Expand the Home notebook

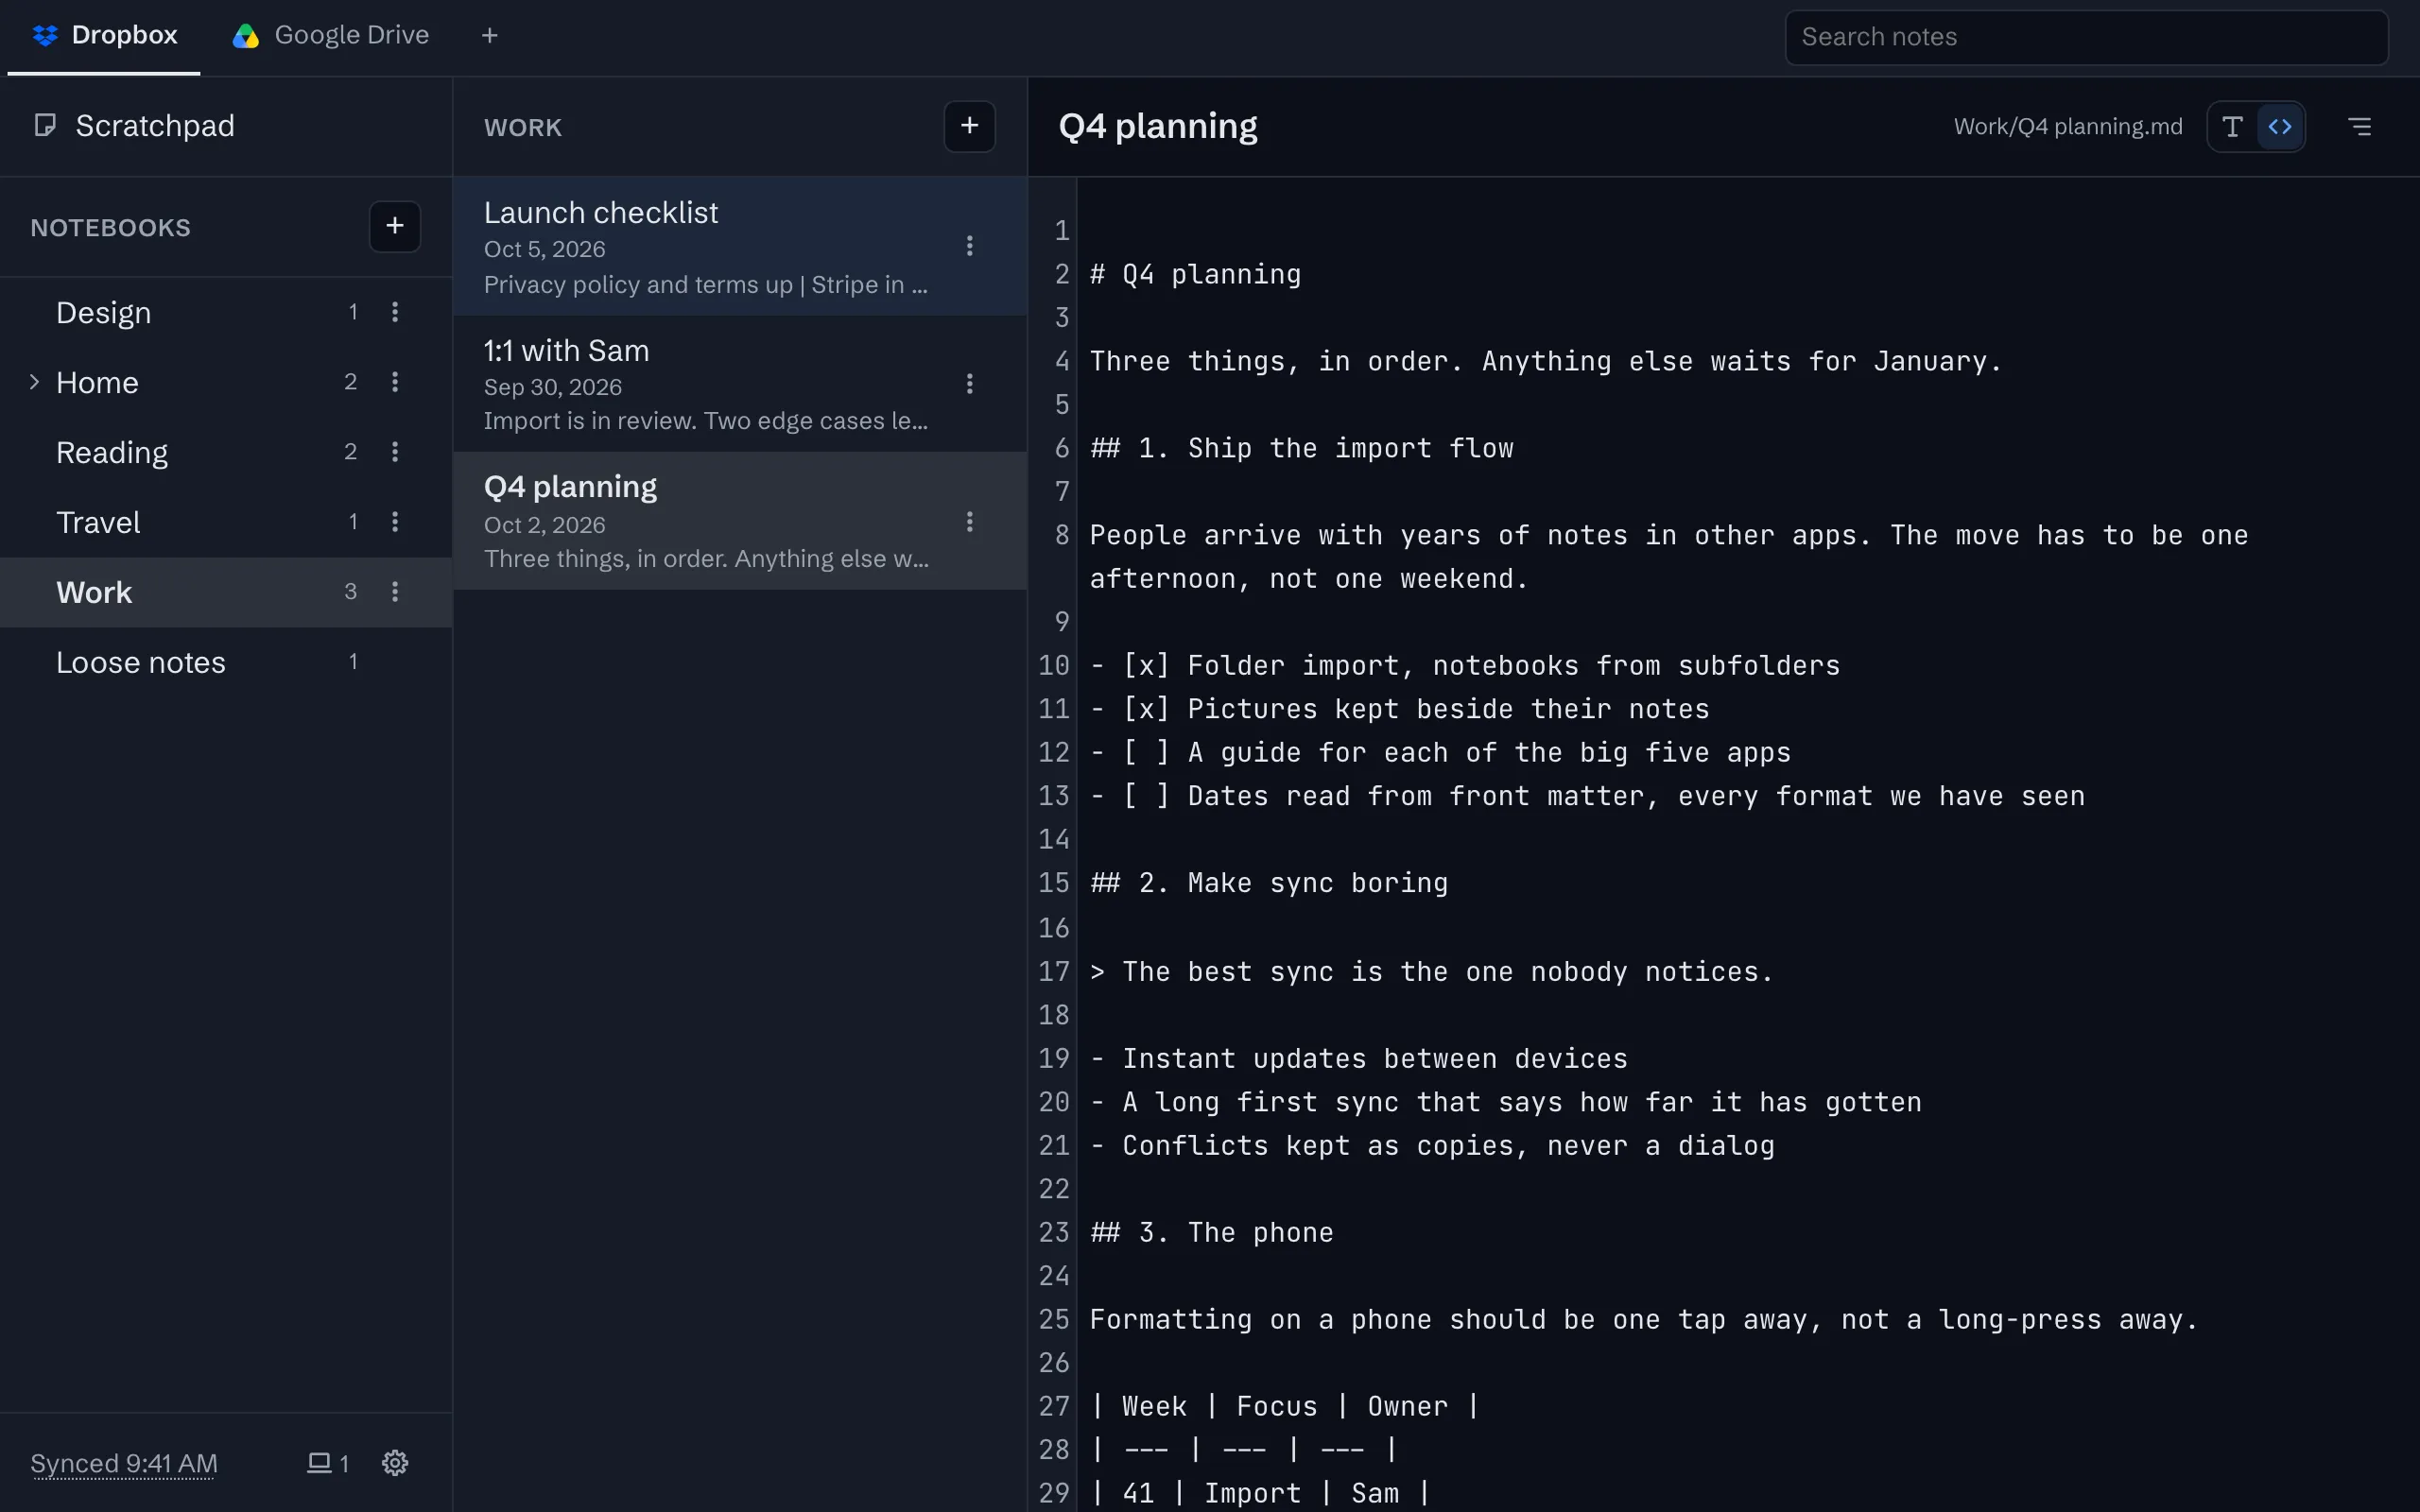coord(34,382)
